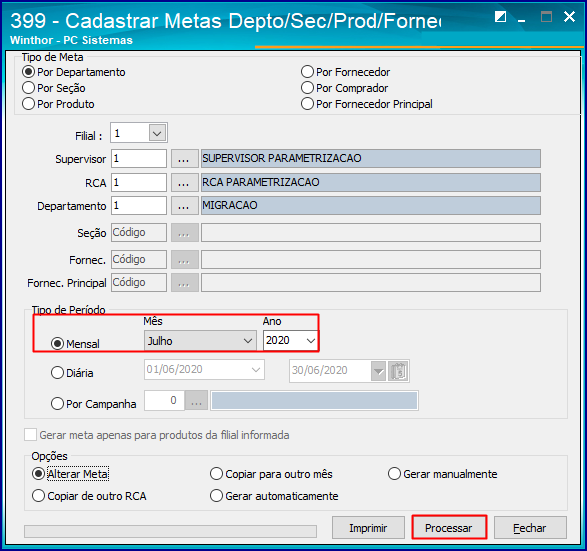Click the Fornec. Código field
The height and width of the screenshot is (551, 587).
click(x=139, y=259)
